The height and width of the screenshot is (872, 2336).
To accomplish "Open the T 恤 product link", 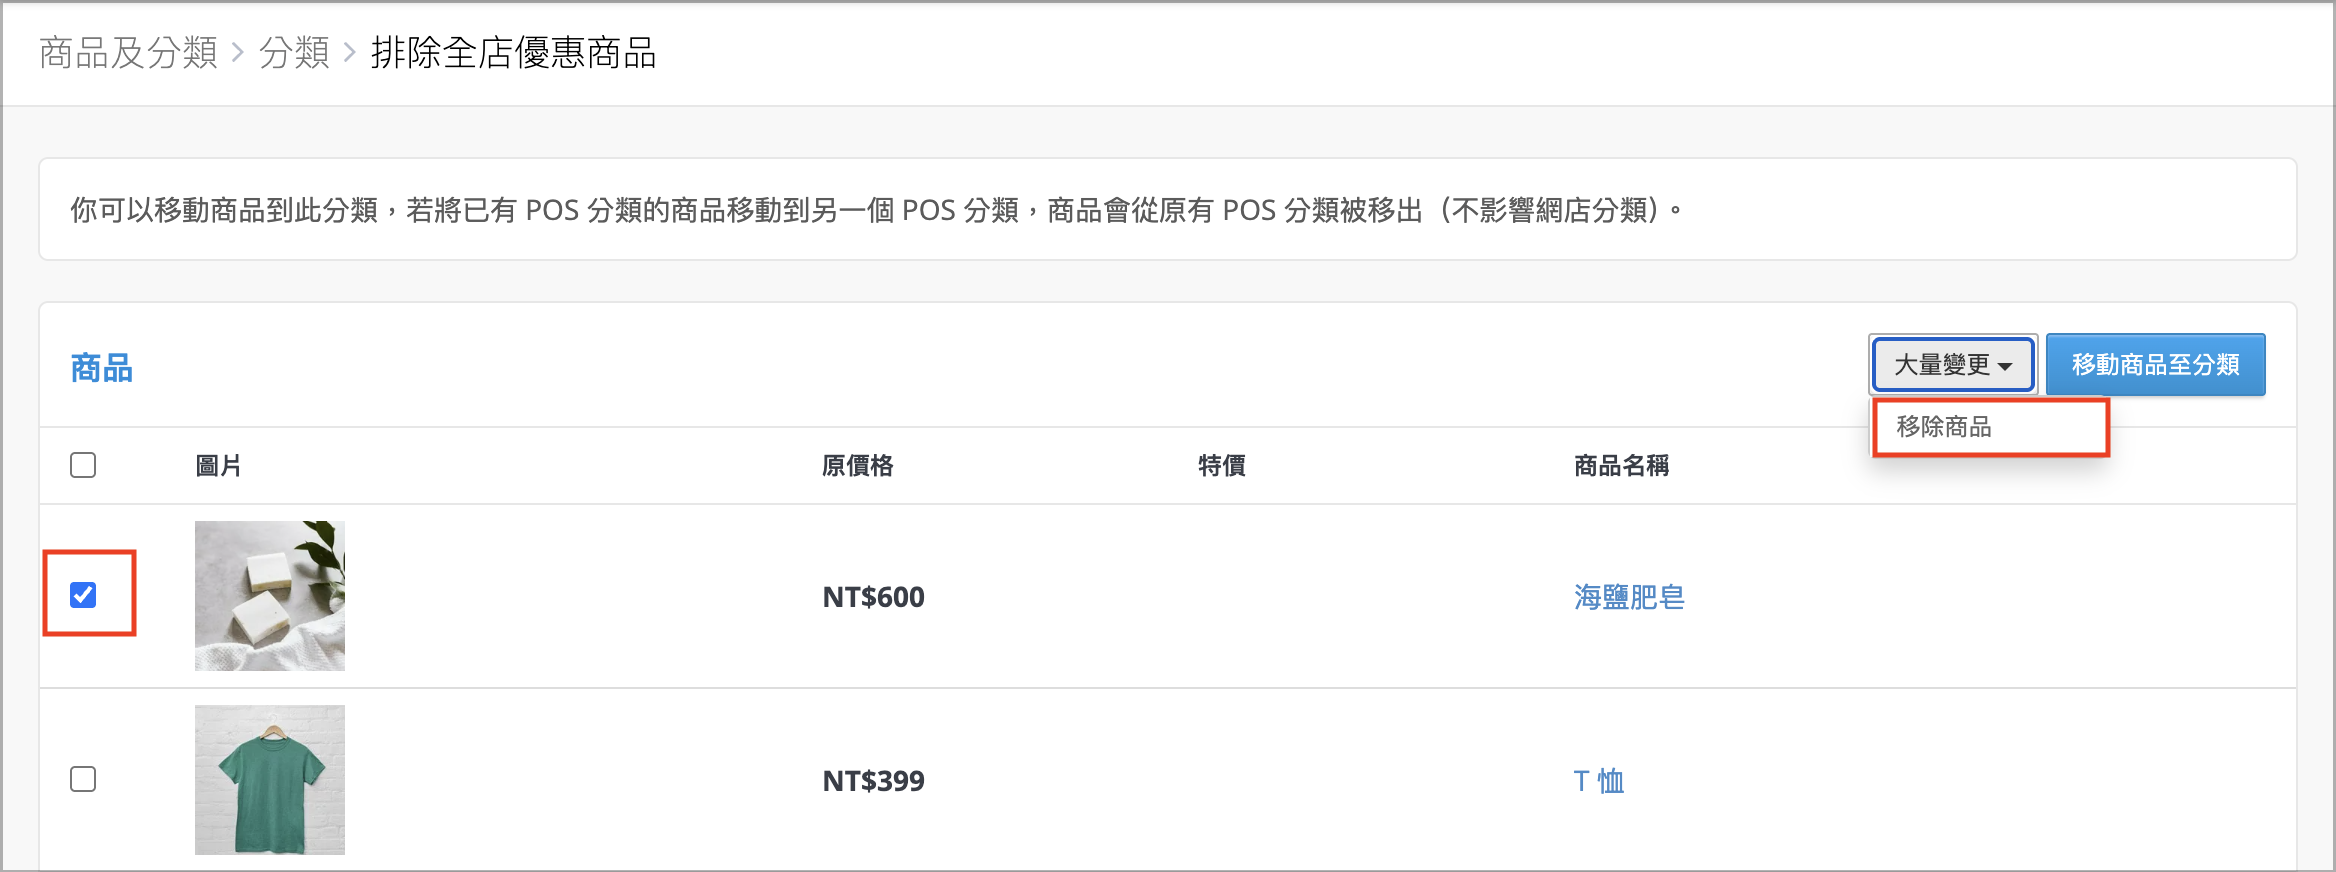I will [1598, 781].
